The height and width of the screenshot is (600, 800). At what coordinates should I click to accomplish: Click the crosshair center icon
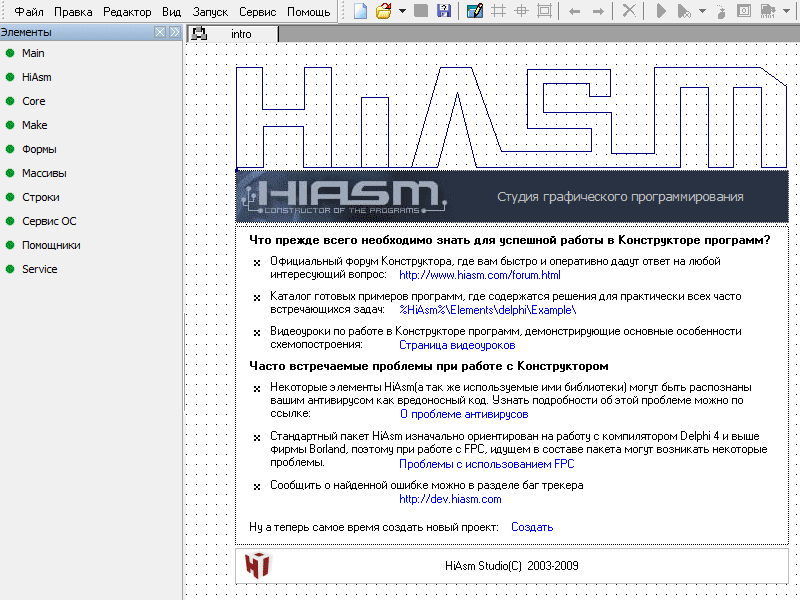[x=521, y=11]
